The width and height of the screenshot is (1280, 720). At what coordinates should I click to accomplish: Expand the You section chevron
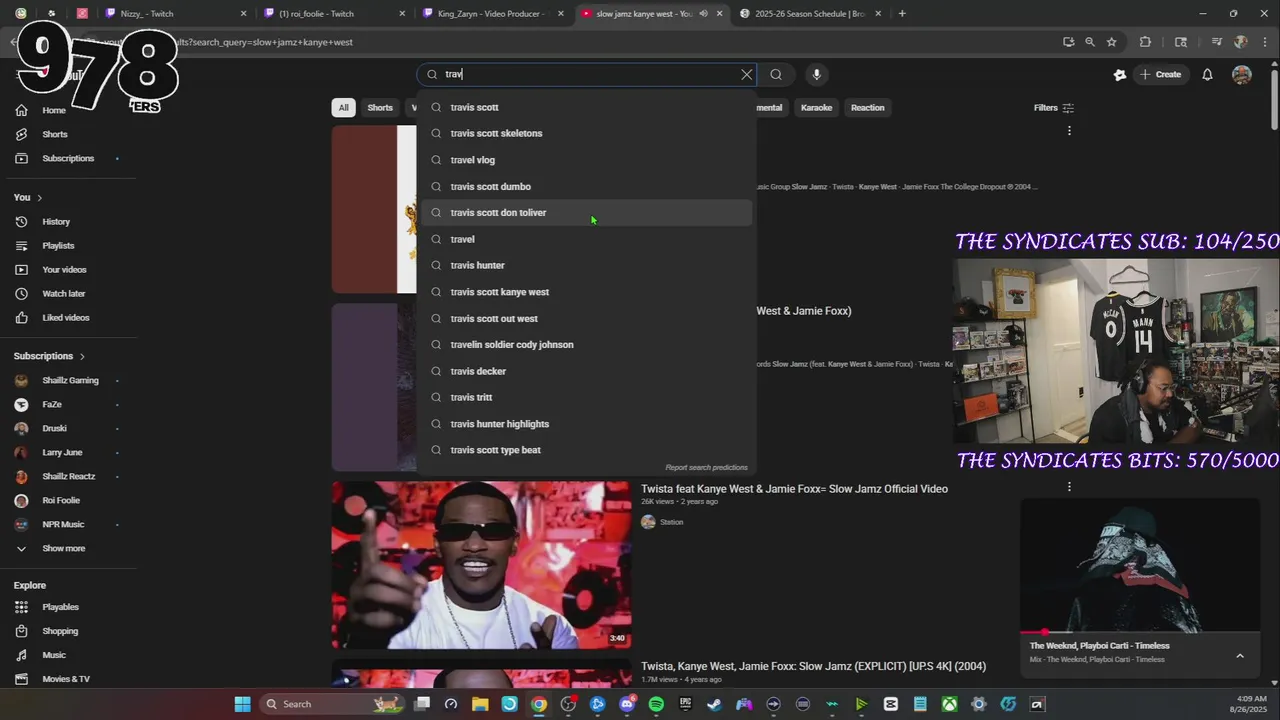39,197
